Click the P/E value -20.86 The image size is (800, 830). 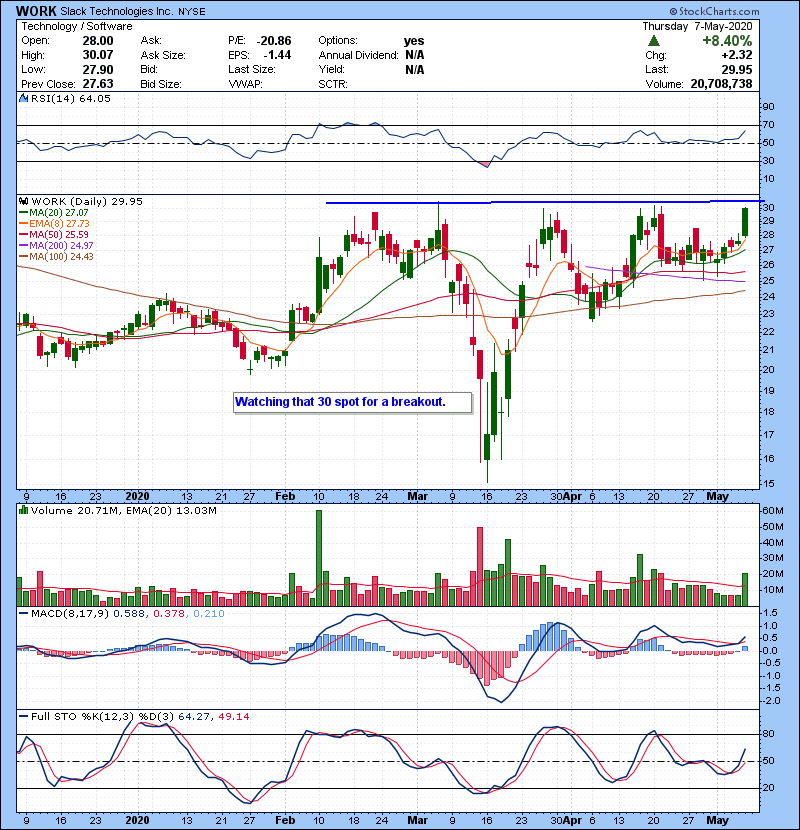coord(274,41)
